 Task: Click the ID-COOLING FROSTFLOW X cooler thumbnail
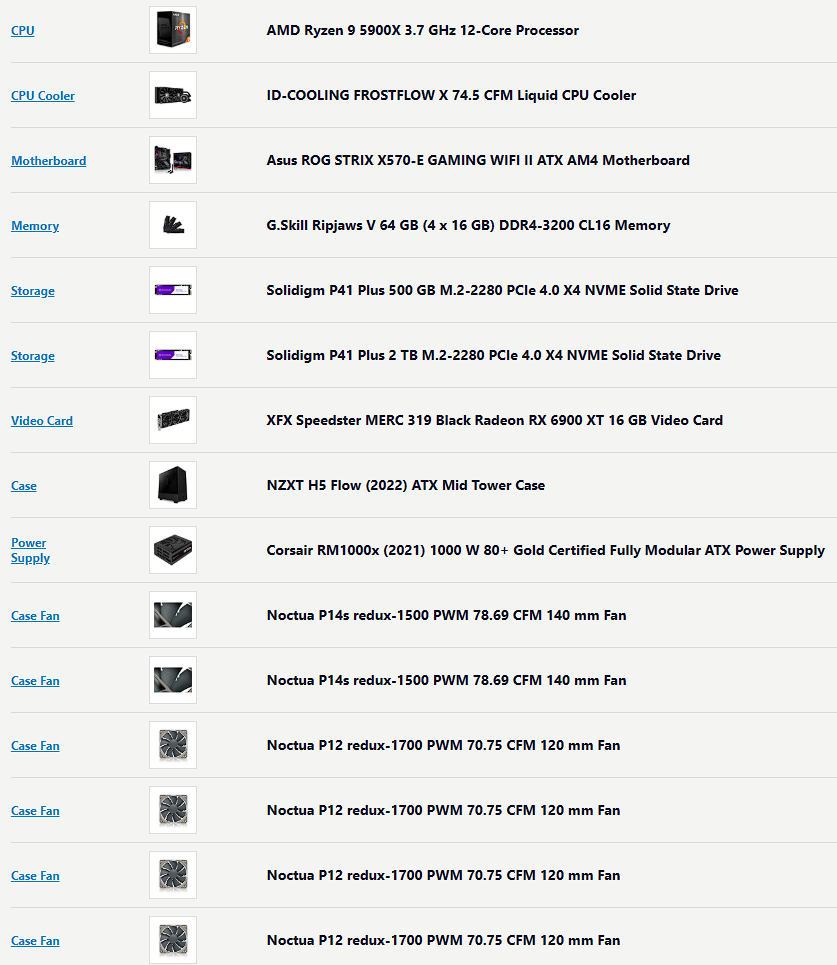(x=173, y=95)
